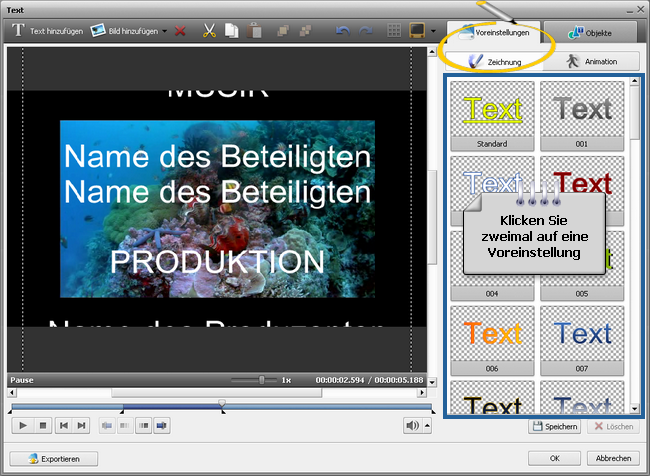Click the presets list scroll up arrow

click(635, 81)
